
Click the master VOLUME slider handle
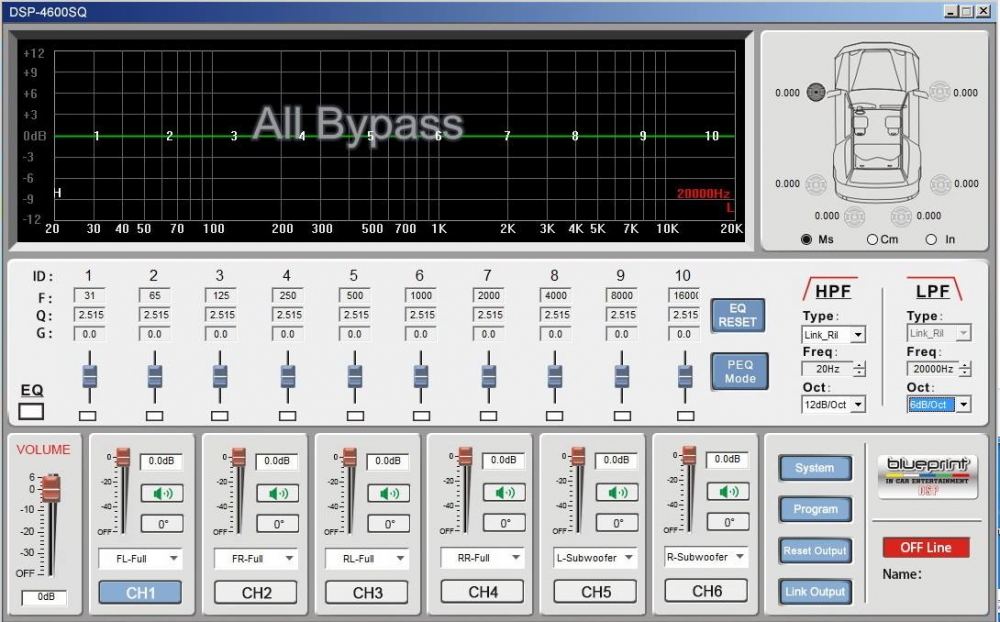pos(51,488)
